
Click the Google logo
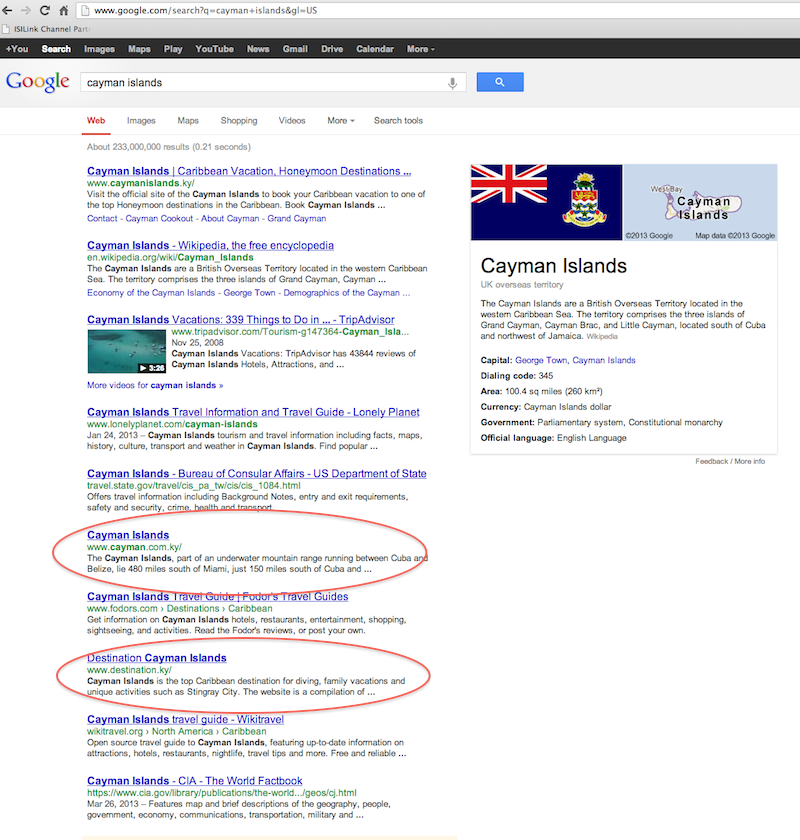38,82
